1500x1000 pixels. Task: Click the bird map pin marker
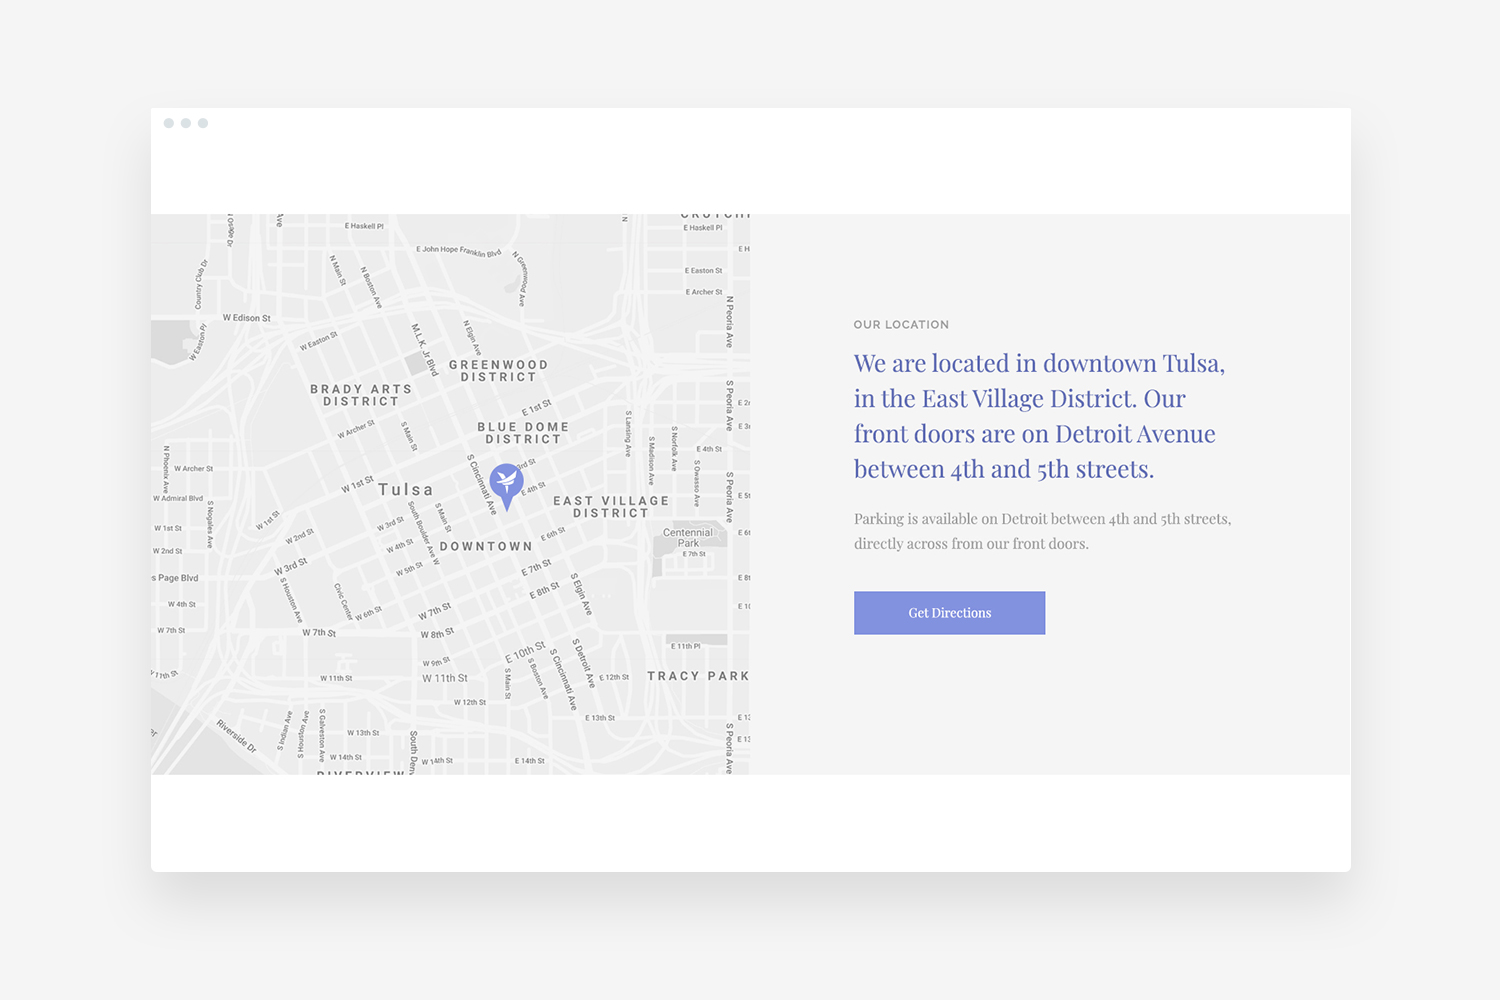tap(506, 483)
